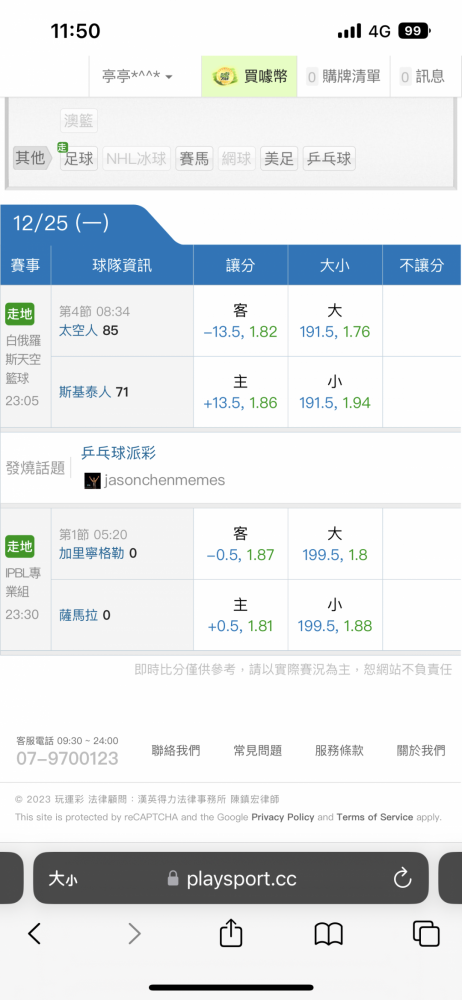The height and width of the screenshot is (1000, 462).
Task: Tap the Safari back arrow
Action: 34,934
